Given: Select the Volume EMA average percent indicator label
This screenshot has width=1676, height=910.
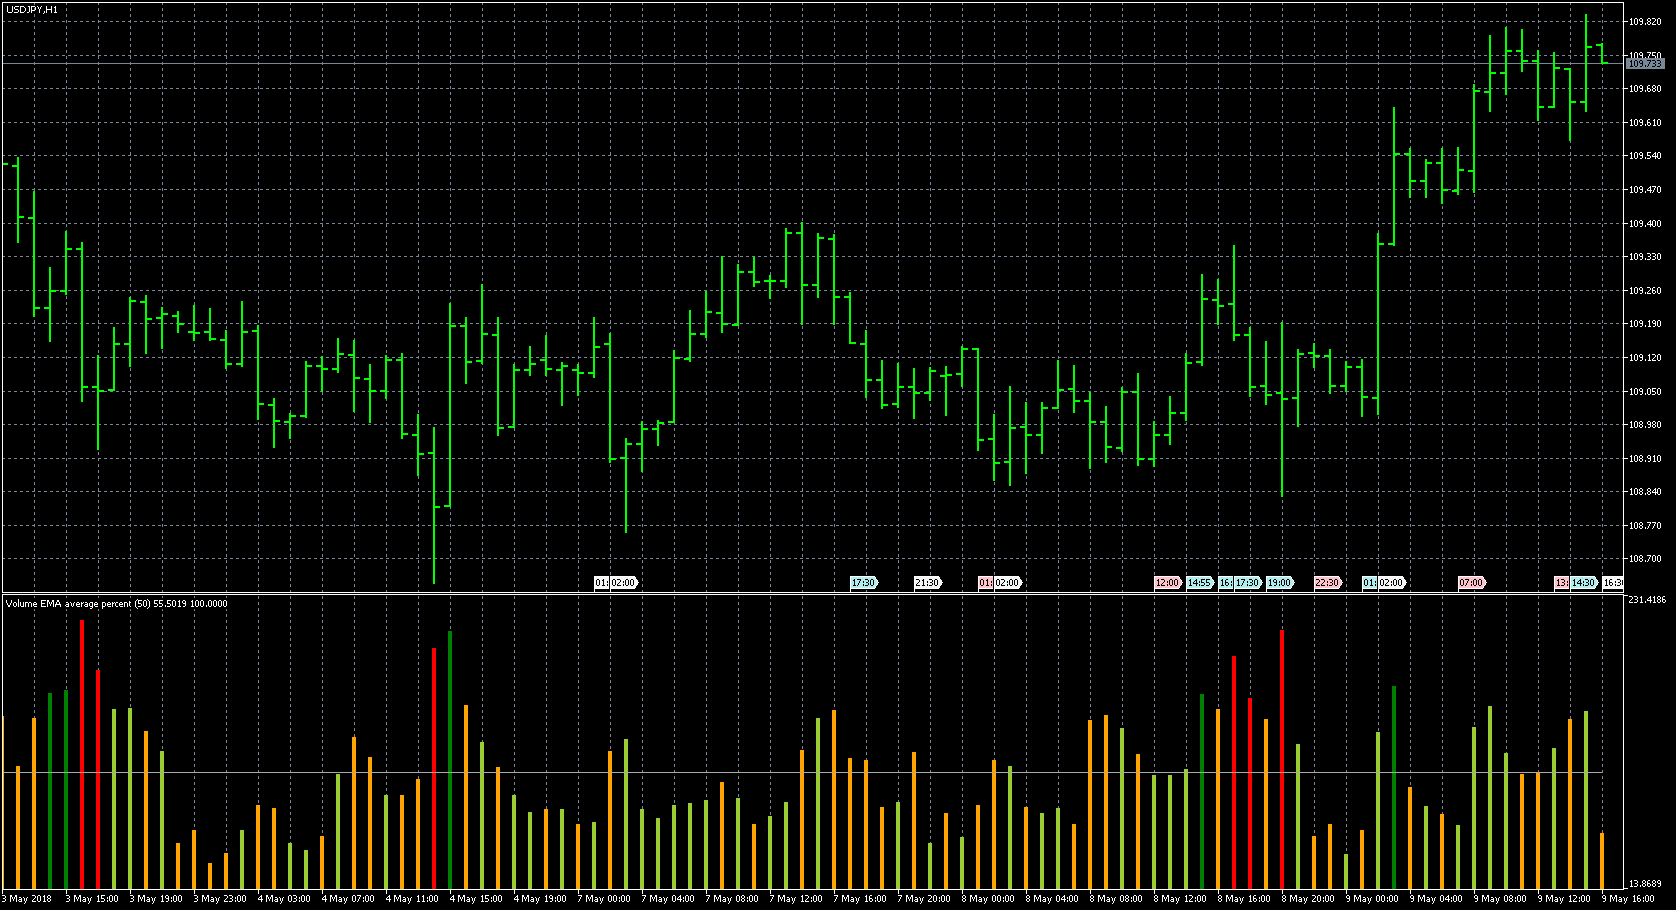Looking at the screenshot, I should [116, 604].
